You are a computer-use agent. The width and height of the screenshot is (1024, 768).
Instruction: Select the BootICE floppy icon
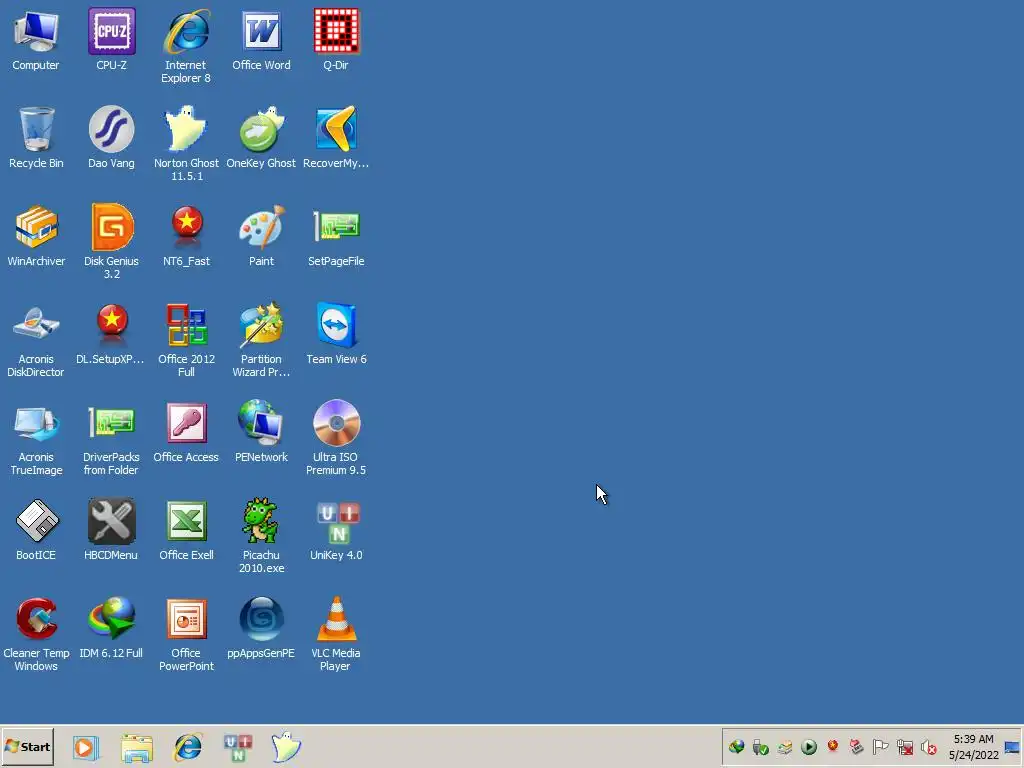pyautogui.click(x=36, y=529)
